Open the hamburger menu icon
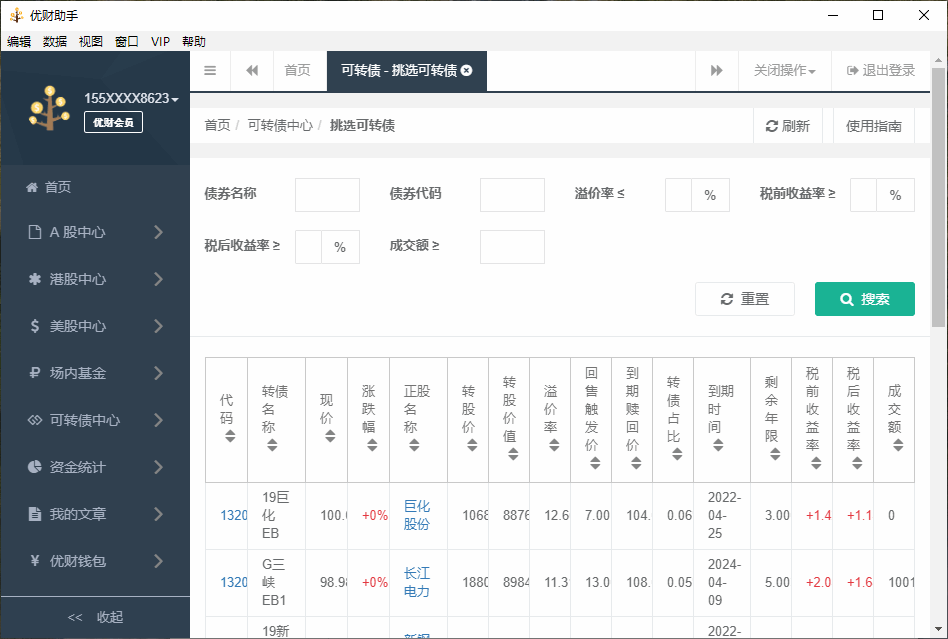The height and width of the screenshot is (639, 948). coord(210,70)
